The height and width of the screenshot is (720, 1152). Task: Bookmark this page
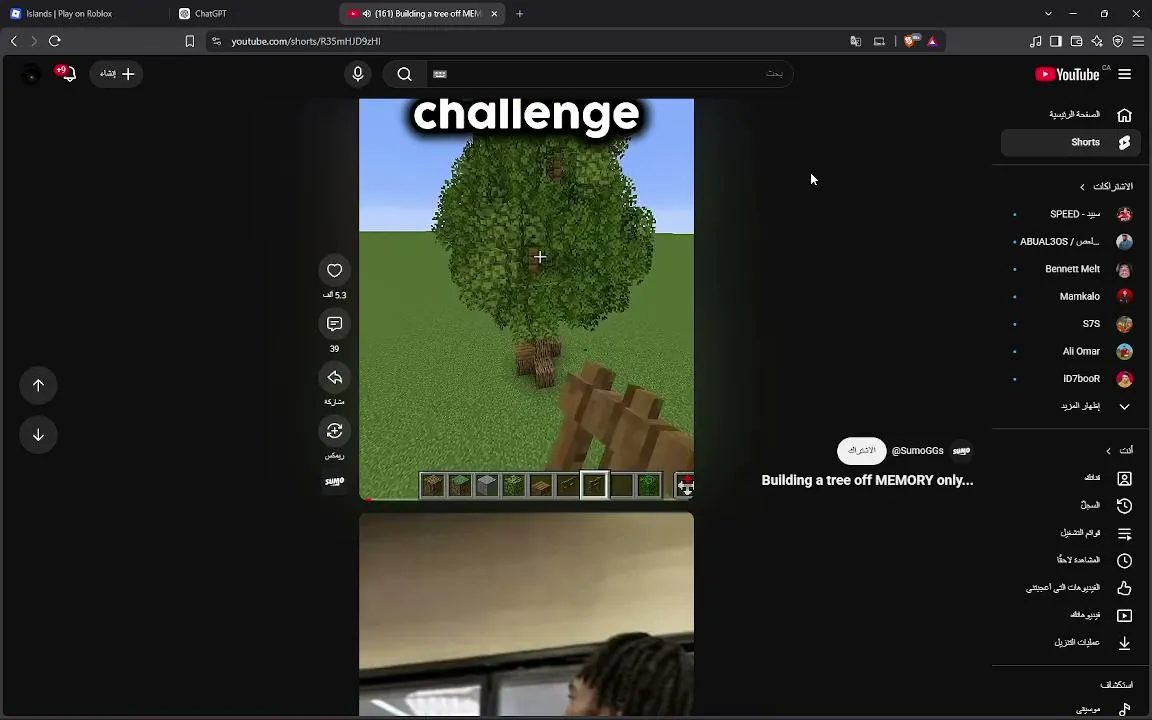[x=190, y=41]
